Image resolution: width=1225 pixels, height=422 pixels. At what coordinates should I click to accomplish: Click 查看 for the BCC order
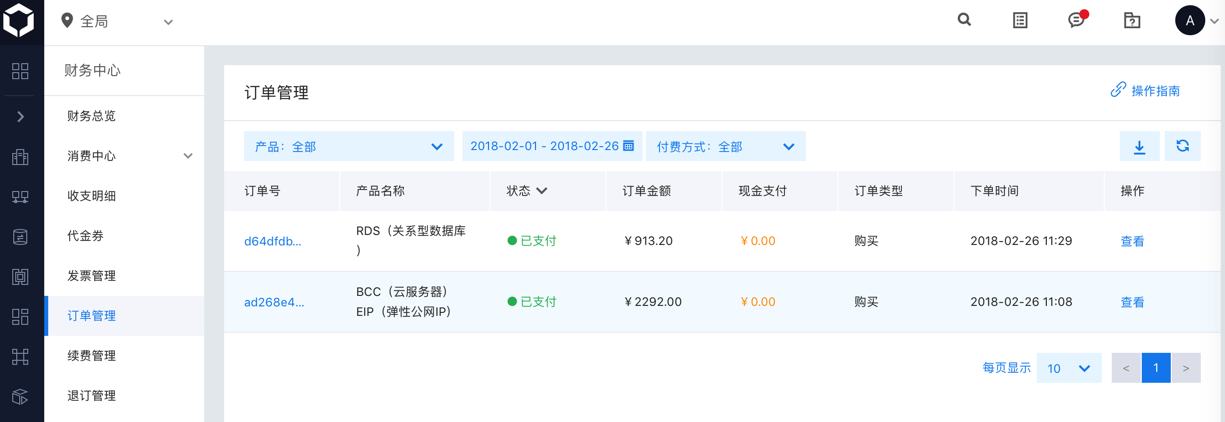pyautogui.click(x=1132, y=302)
